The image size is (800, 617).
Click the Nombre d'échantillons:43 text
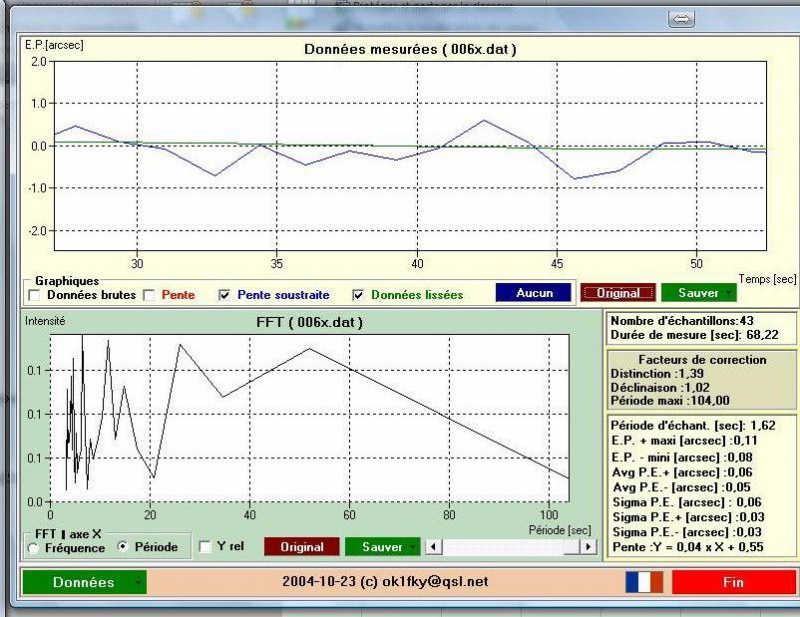pyautogui.click(x=682, y=321)
